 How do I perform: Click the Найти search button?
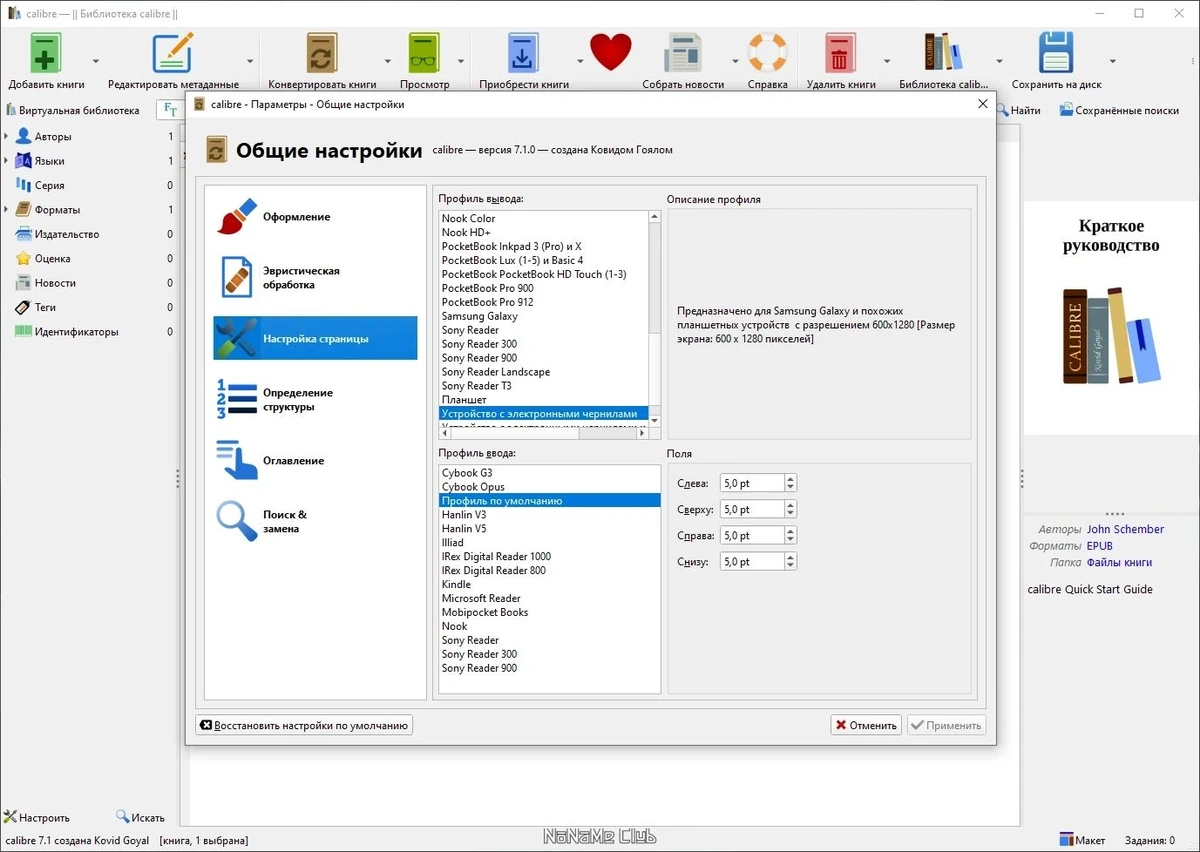point(1017,110)
